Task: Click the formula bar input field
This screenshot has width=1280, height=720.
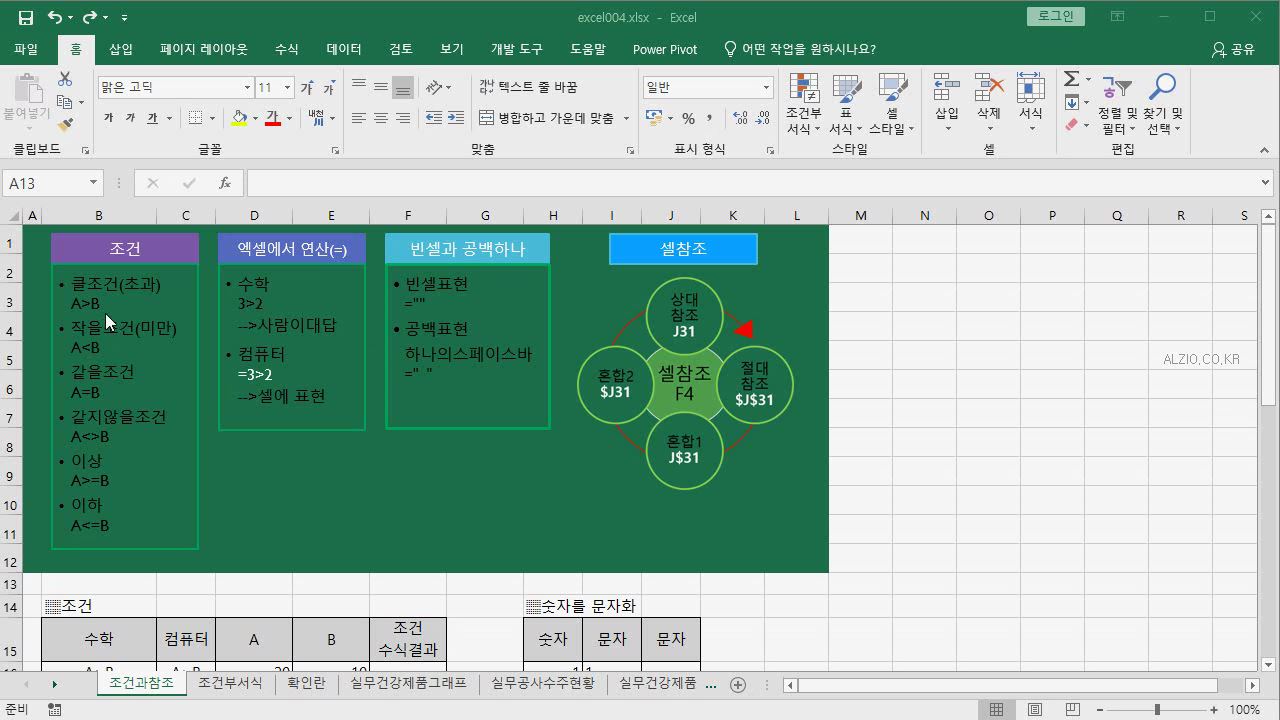Action: pos(752,183)
